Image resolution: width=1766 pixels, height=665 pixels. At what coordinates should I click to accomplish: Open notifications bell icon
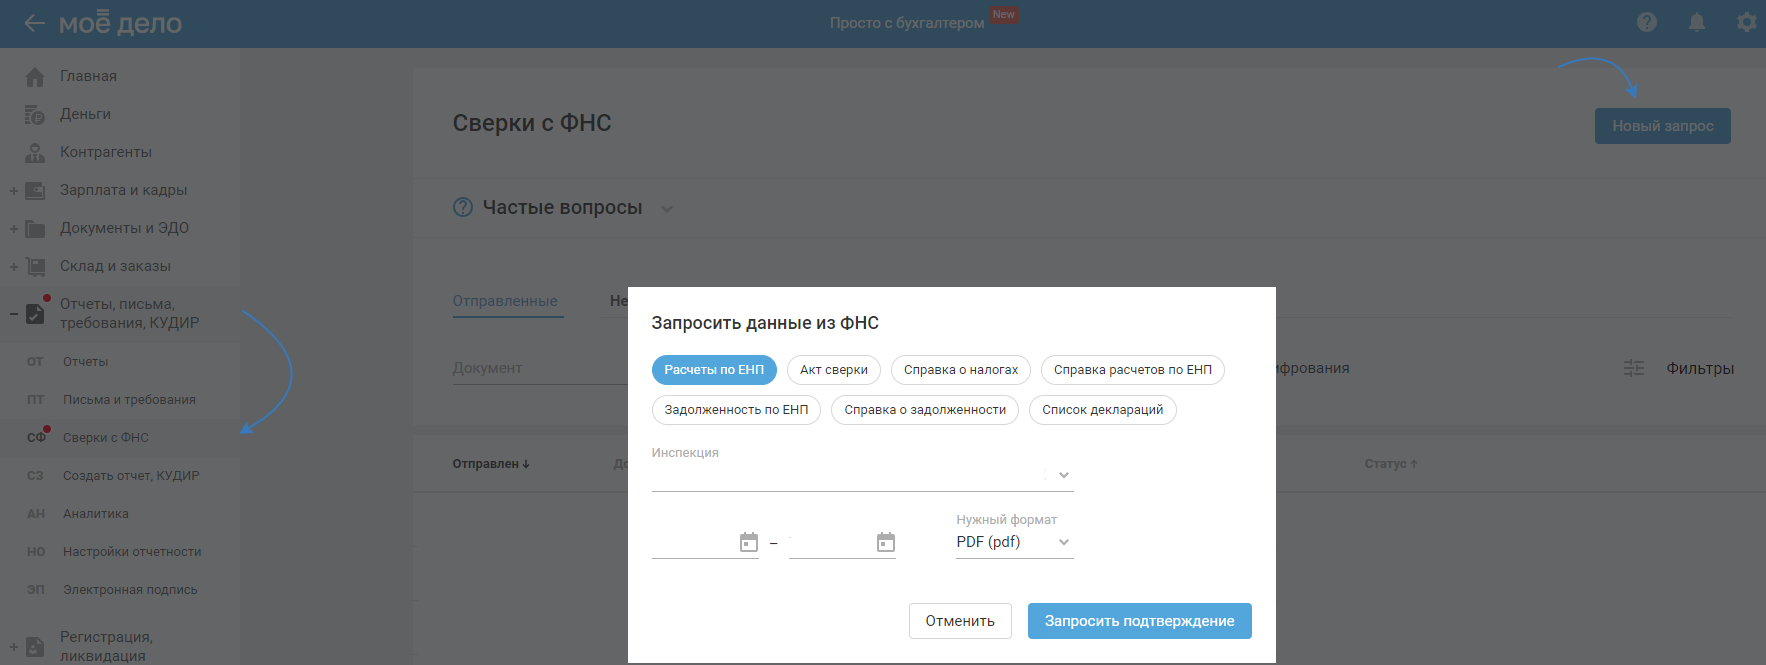tap(1697, 22)
